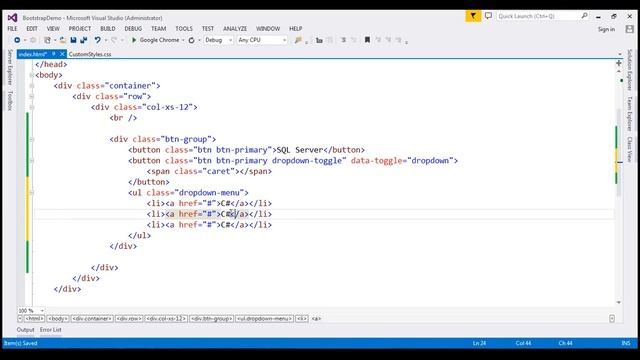640x360 pixels.
Task: Open the FILE menu
Action: point(12,29)
